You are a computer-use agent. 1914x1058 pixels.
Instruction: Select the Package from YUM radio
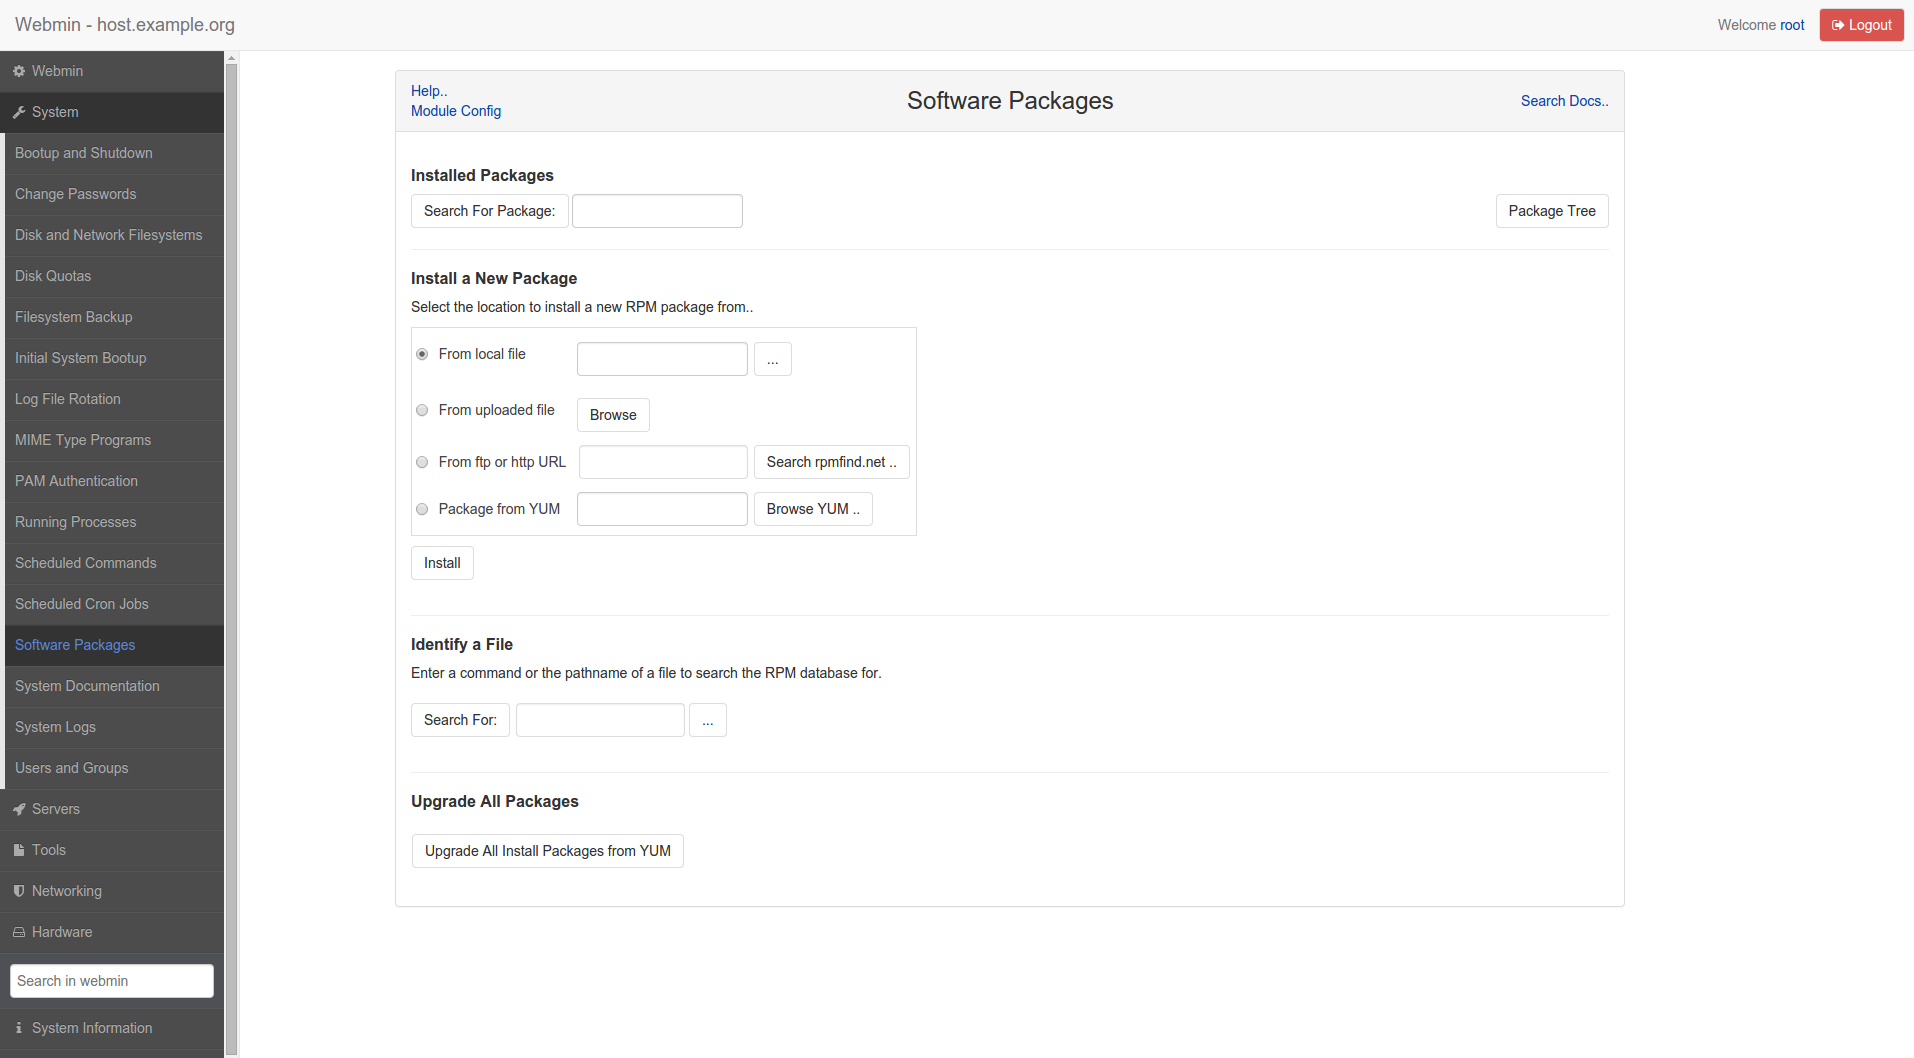pyautogui.click(x=422, y=509)
